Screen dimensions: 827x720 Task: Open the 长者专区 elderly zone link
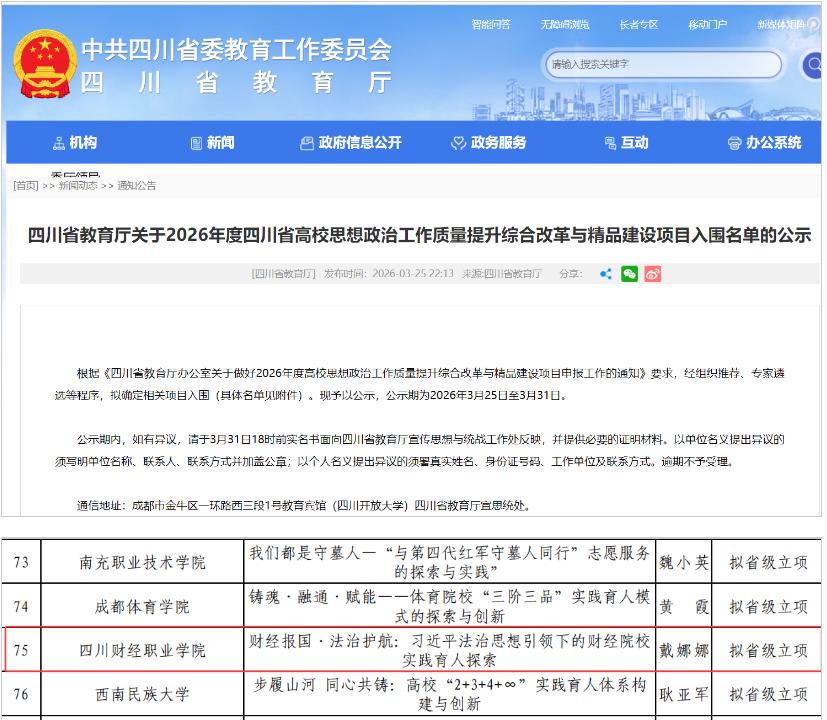[640, 24]
